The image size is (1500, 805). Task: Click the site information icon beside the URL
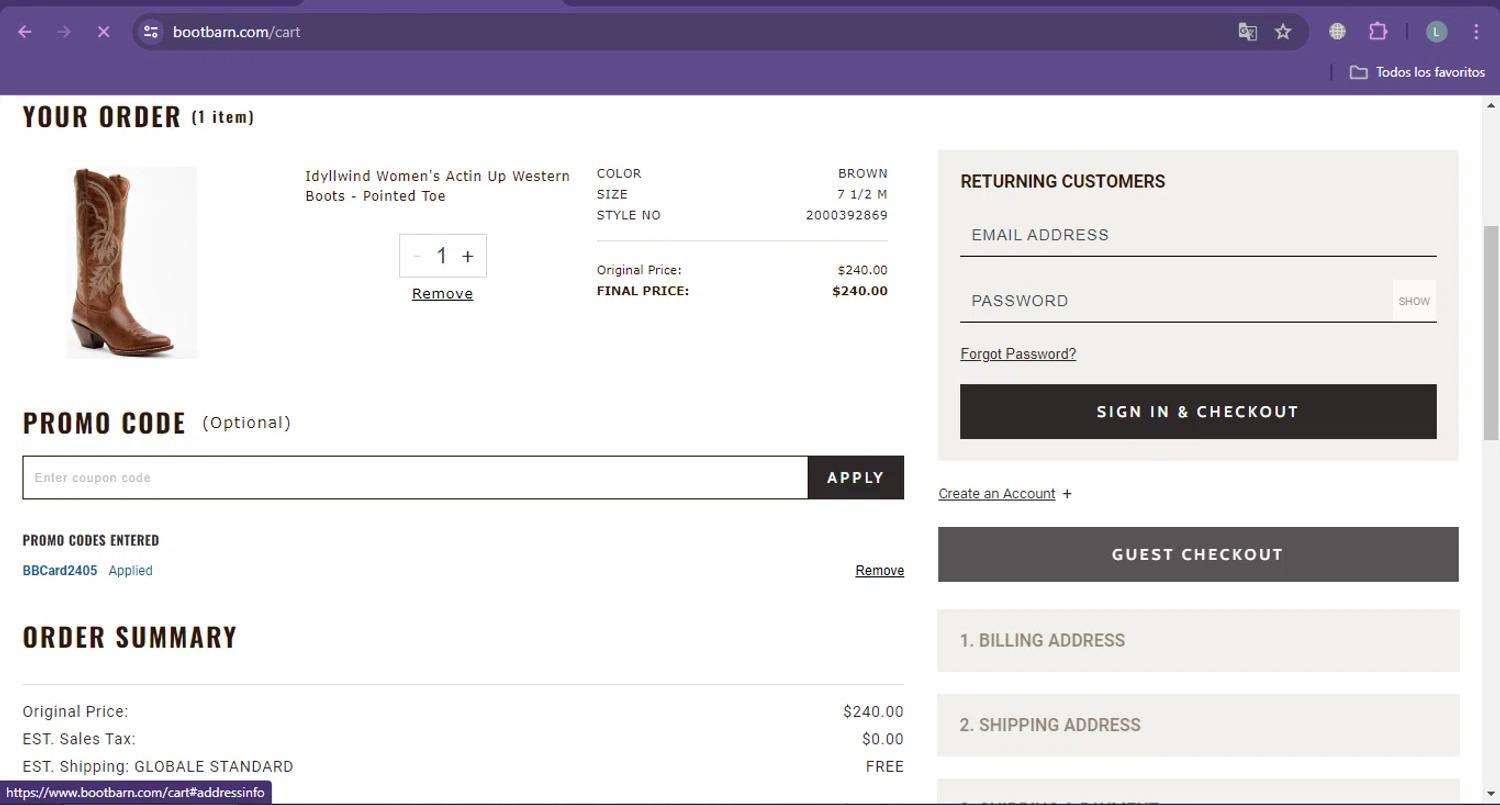[151, 31]
